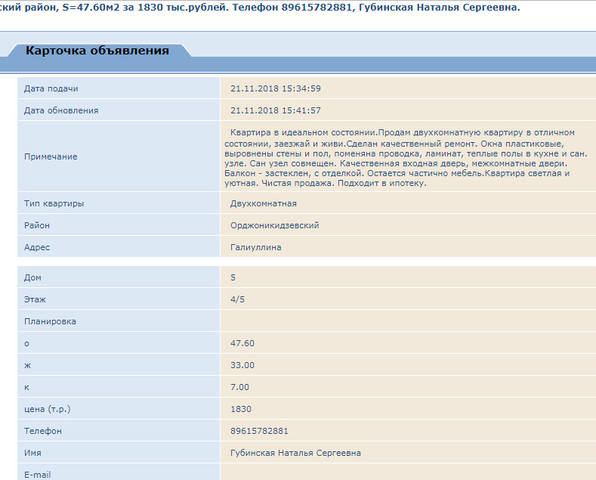Image resolution: width=596 pixels, height=480 pixels.
Task: Click the 'Дом' label cell
Action: 118,277
